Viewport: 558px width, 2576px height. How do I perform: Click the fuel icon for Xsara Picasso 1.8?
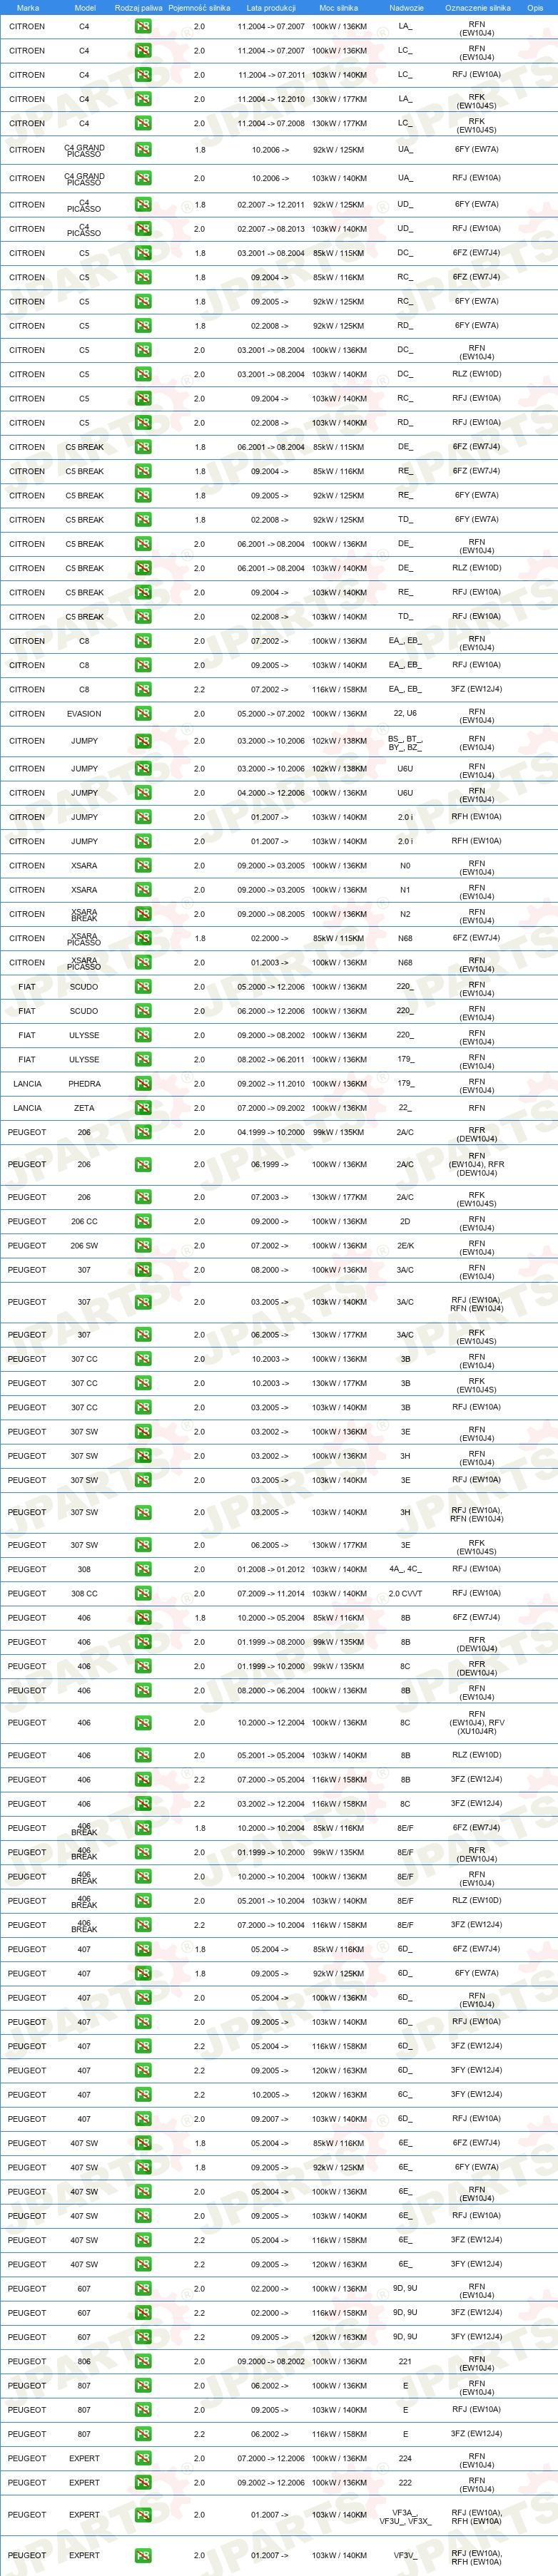point(143,939)
